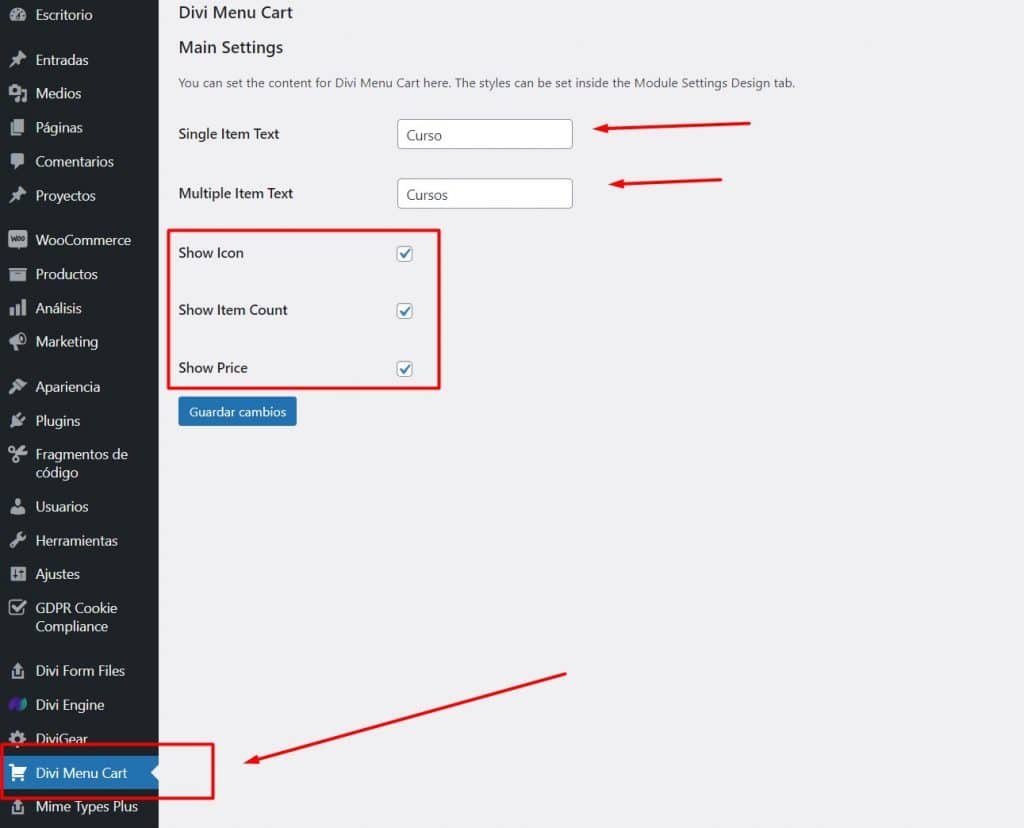Click the Guardar cambios button
The height and width of the screenshot is (828, 1024).
pyautogui.click(x=237, y=411)
